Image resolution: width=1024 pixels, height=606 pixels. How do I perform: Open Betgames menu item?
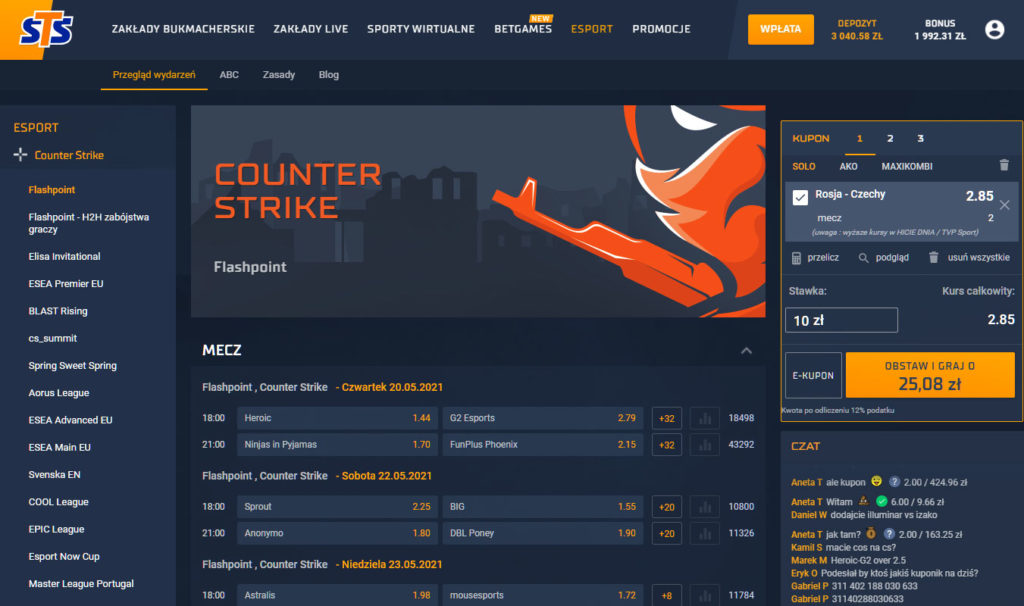tap(523, 29)
